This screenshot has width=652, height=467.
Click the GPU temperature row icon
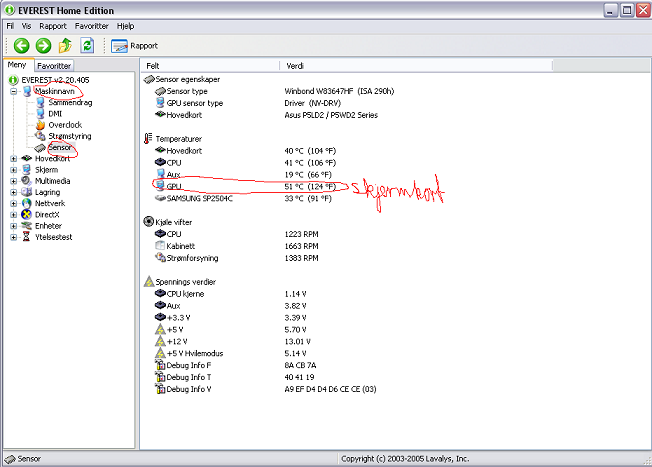point(161,186)
